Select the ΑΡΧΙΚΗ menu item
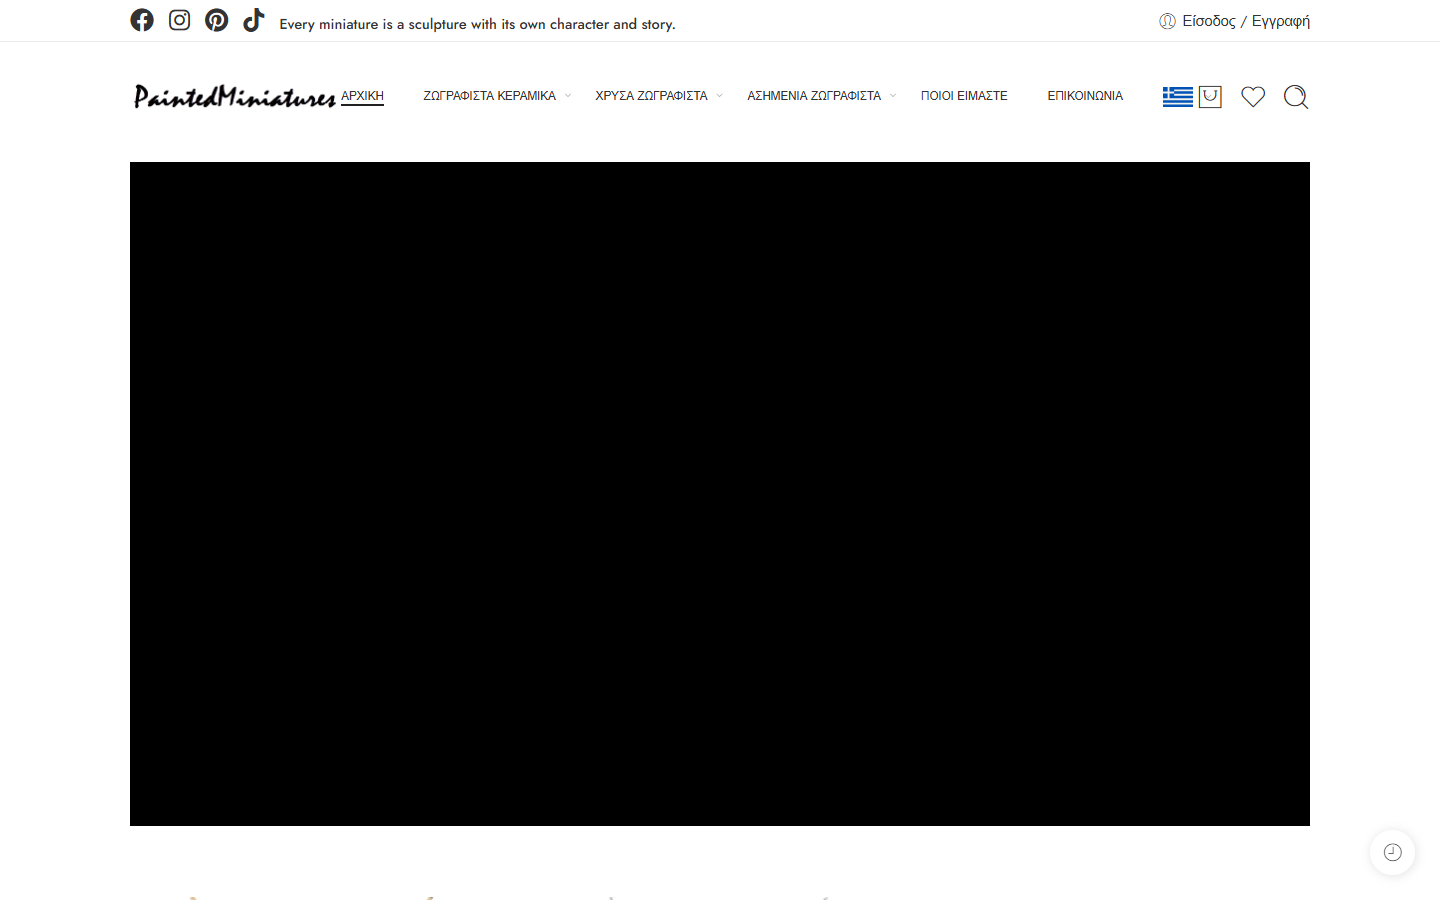The width and height of the screenshot is (1440, 900). (x=362, y=96)
